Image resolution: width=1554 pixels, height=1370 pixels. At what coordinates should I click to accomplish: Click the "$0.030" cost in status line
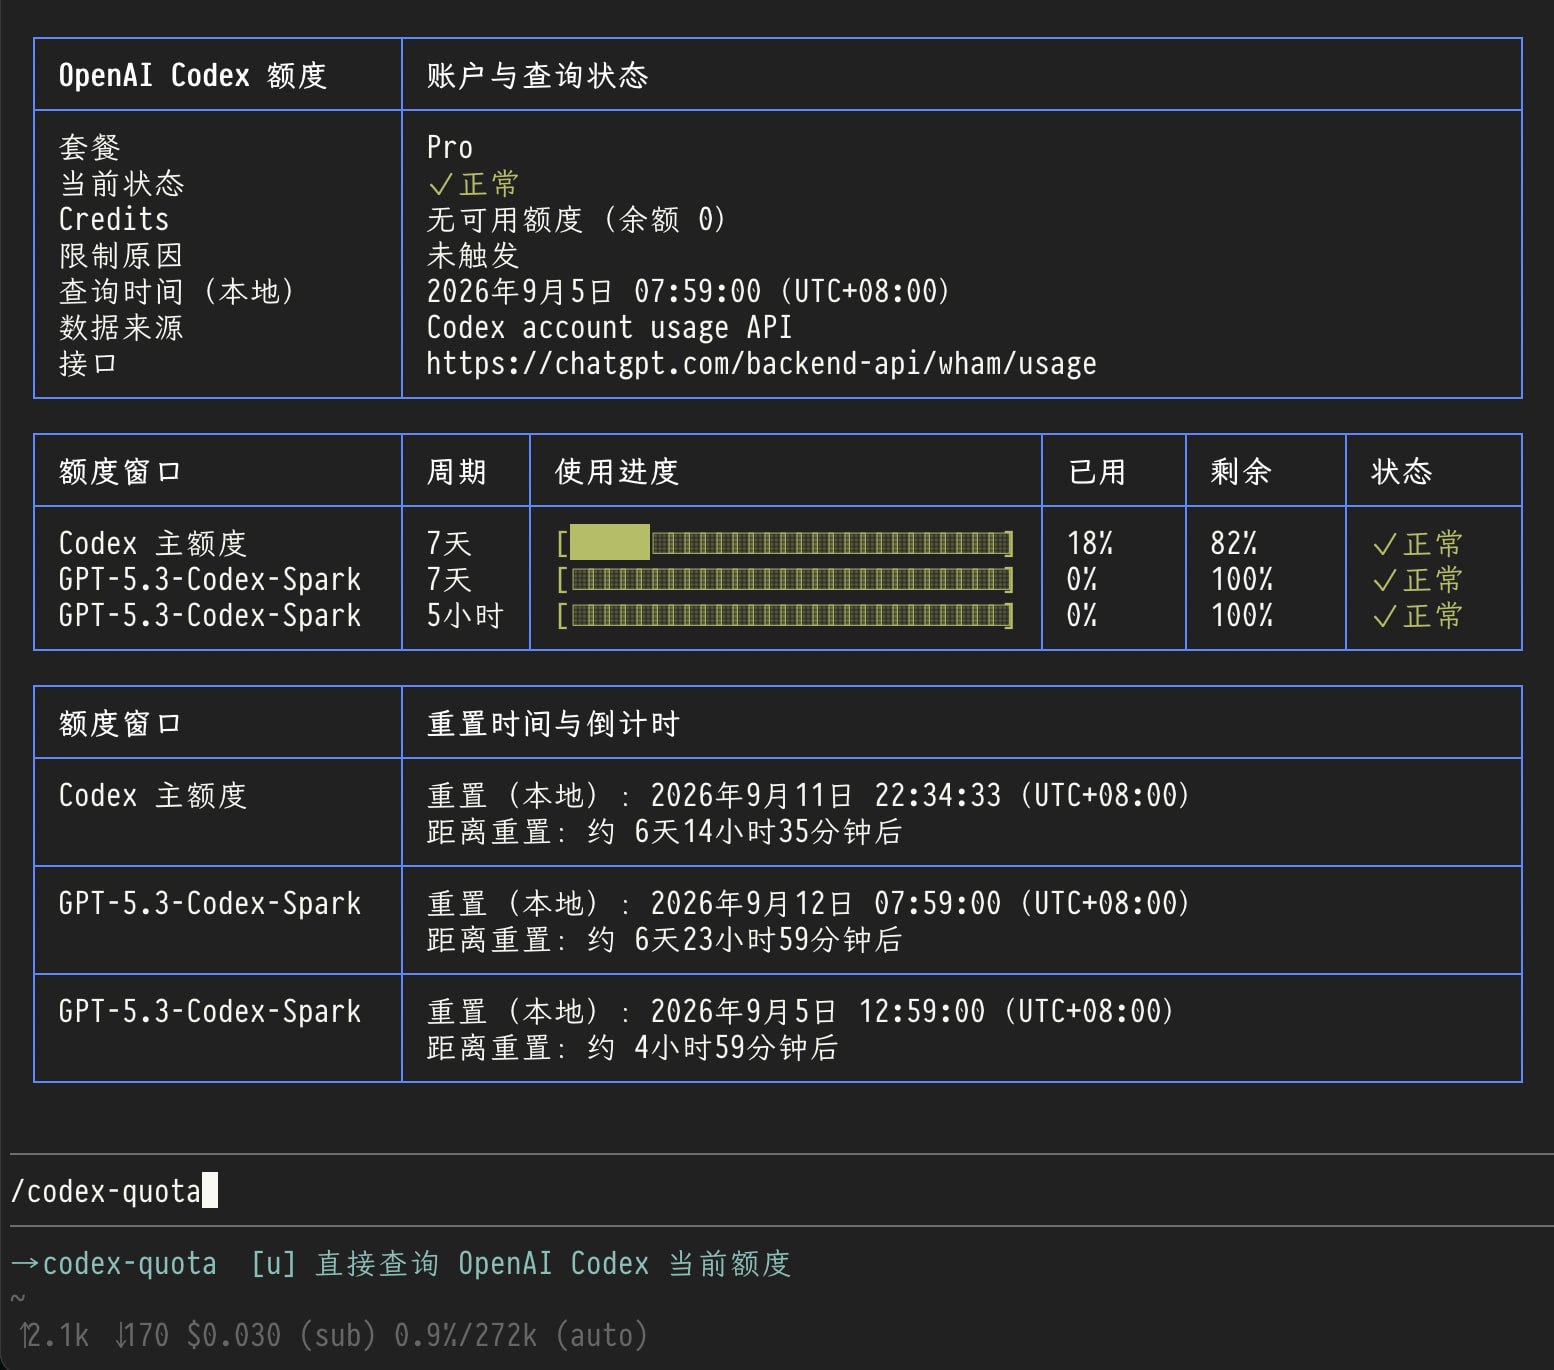(x=234, y=1335)
